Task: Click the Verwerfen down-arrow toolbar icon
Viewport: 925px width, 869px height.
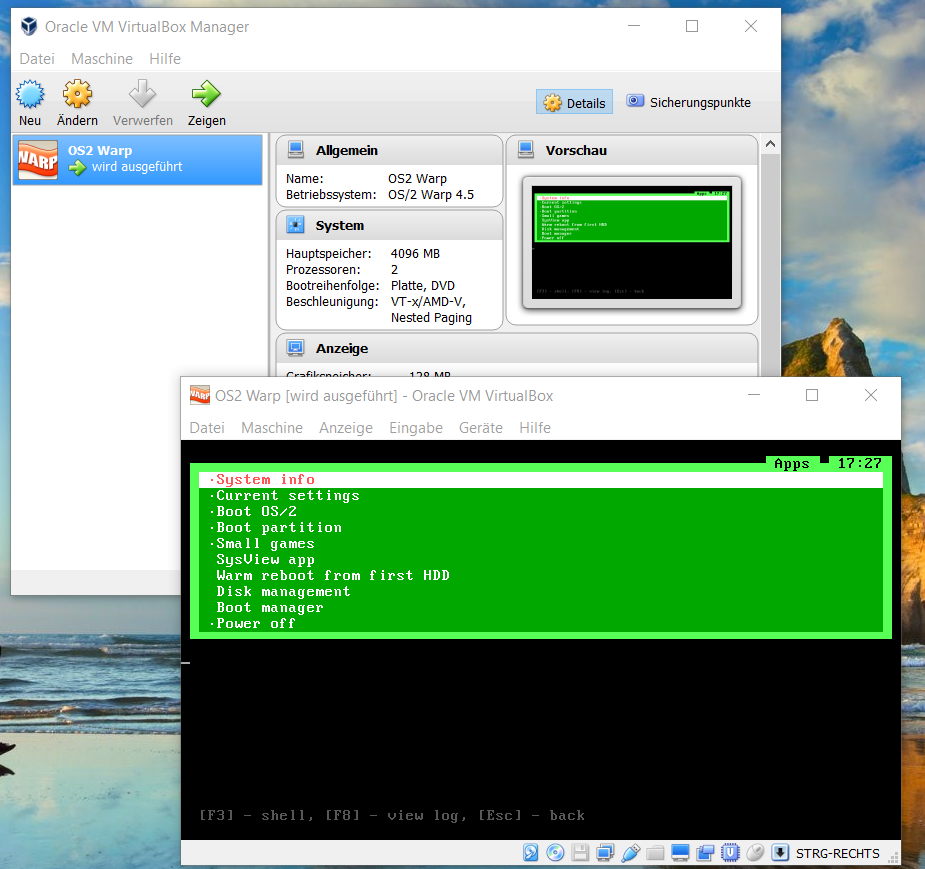Action: [142, 93]
